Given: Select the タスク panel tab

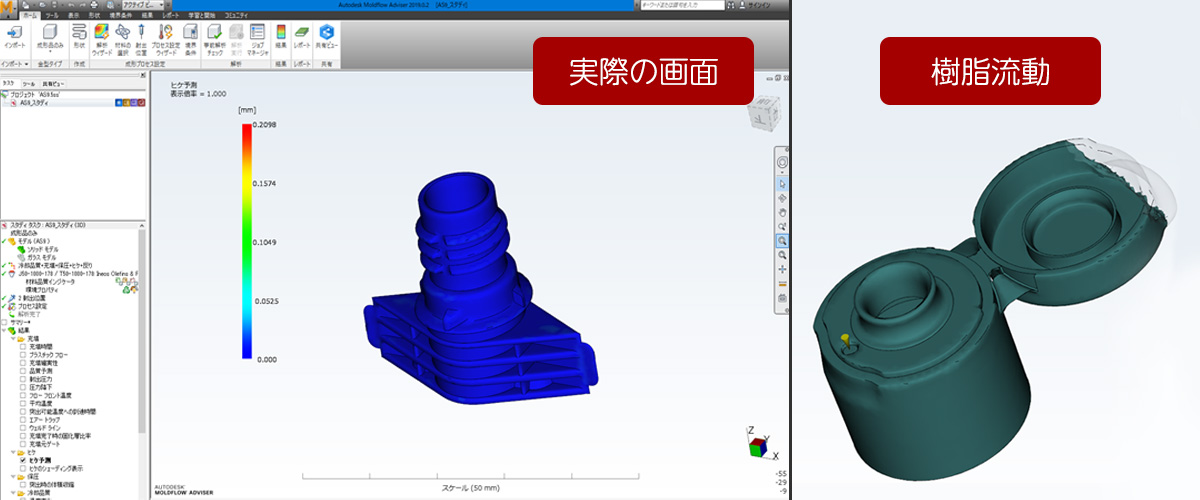Looking at the screenshot, I should tap(9, 83).
